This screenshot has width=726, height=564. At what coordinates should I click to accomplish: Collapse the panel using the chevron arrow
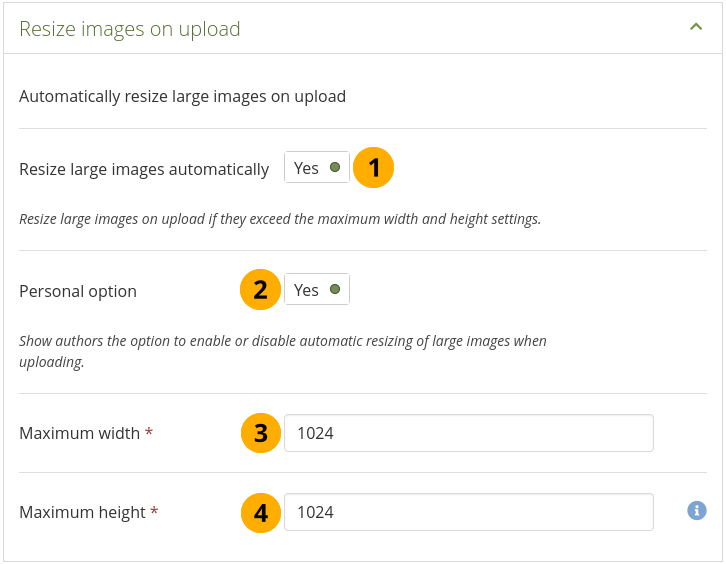[696, 28]
